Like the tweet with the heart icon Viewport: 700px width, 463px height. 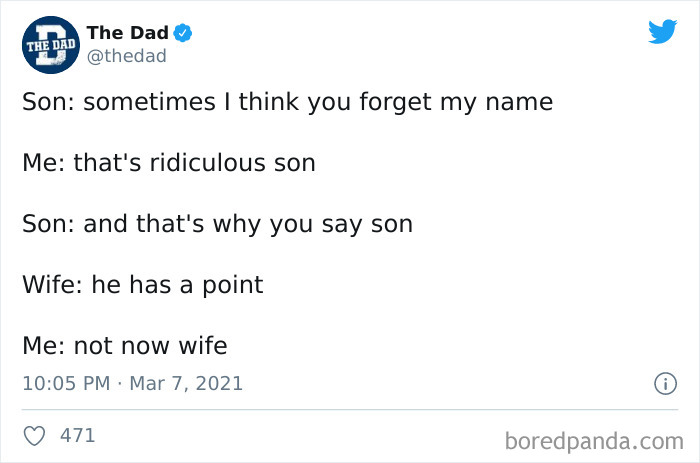[x=35, y=436]
